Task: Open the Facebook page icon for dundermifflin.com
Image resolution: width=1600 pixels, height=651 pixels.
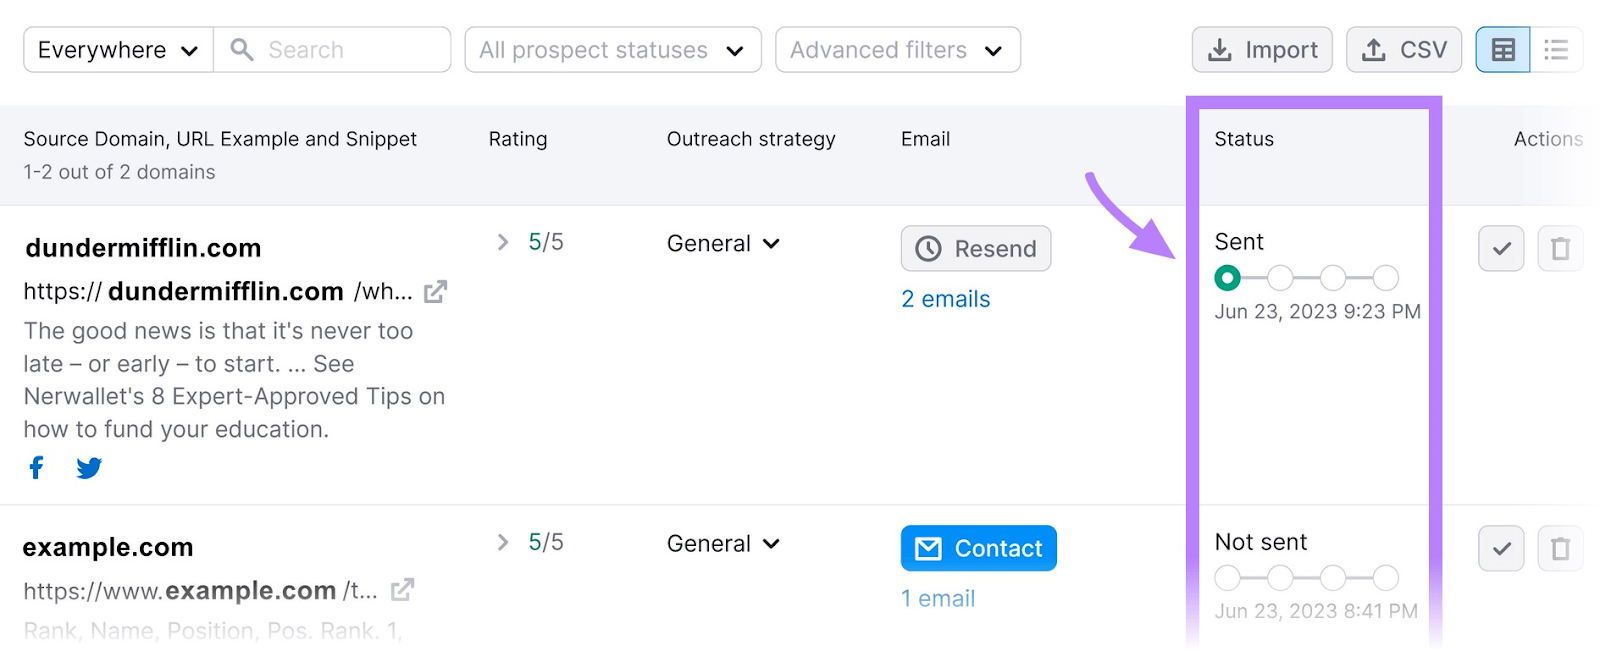Action: pyautogui.click(x=36, y=467)
